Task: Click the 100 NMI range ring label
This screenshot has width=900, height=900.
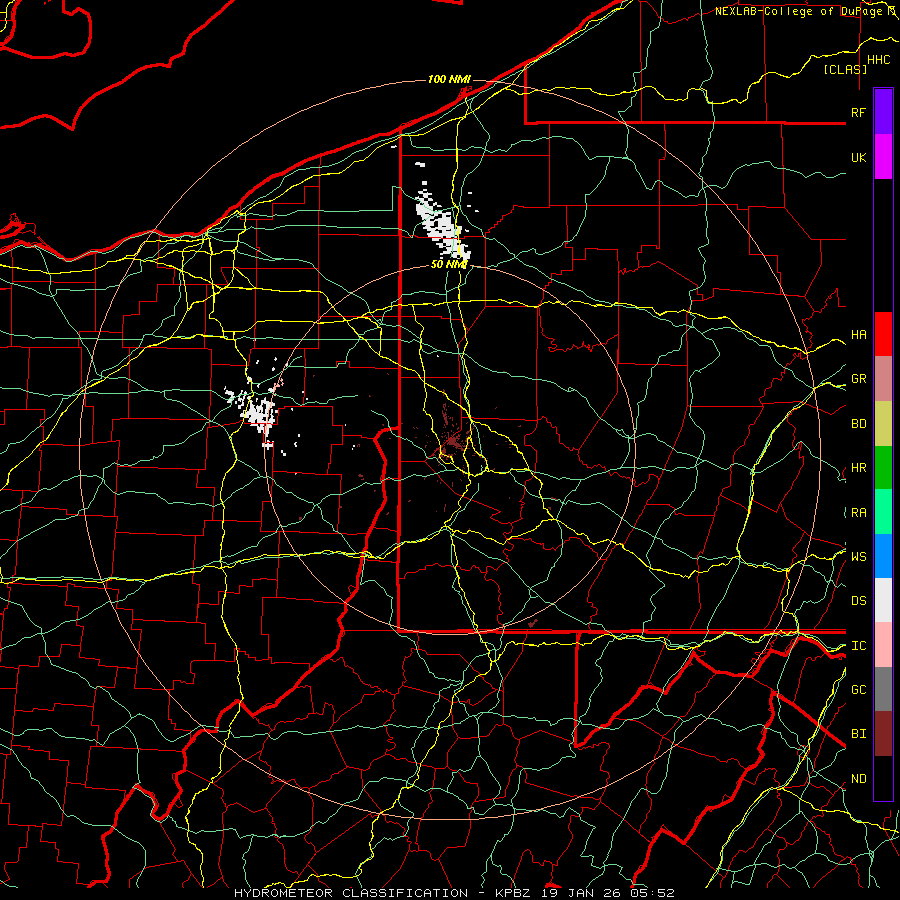Action: (449, 79)
